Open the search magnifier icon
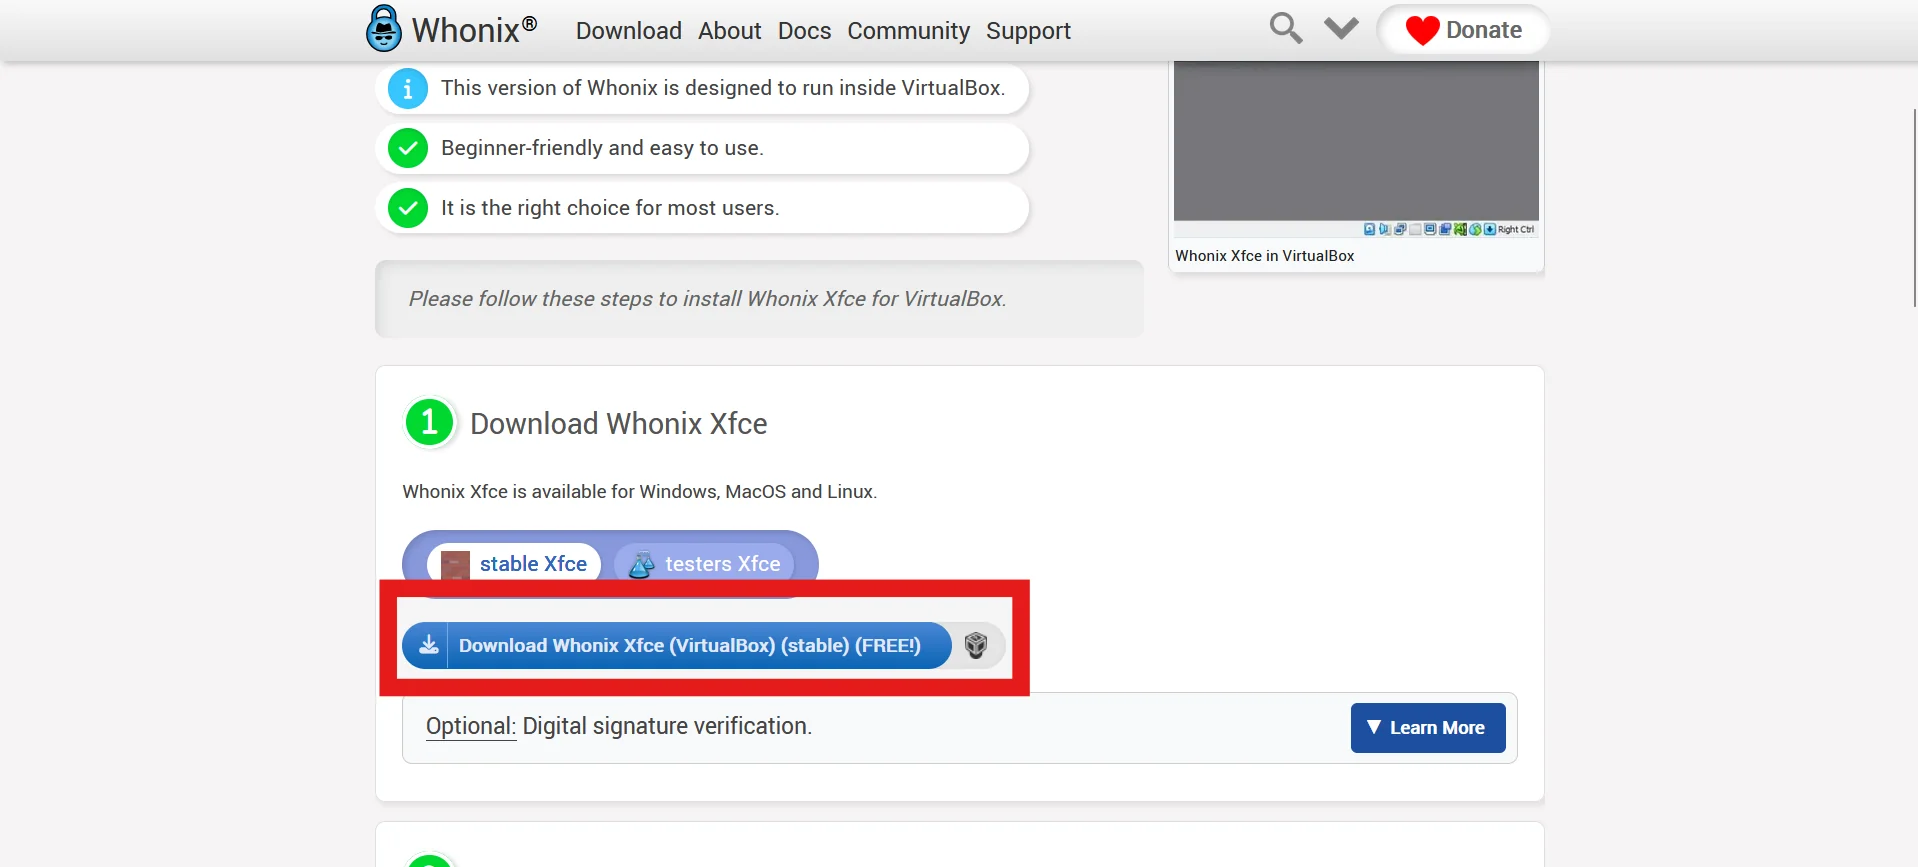 pos(1285,28)
